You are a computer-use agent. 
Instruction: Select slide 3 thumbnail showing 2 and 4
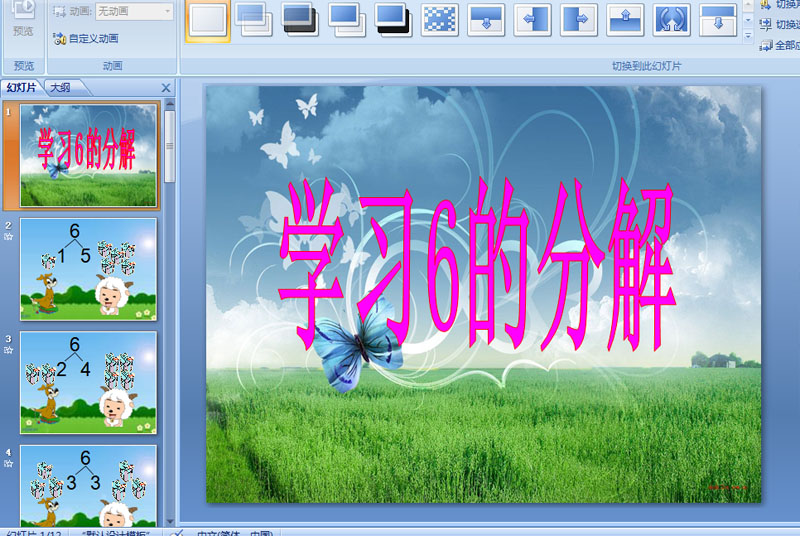click(88, 382)
